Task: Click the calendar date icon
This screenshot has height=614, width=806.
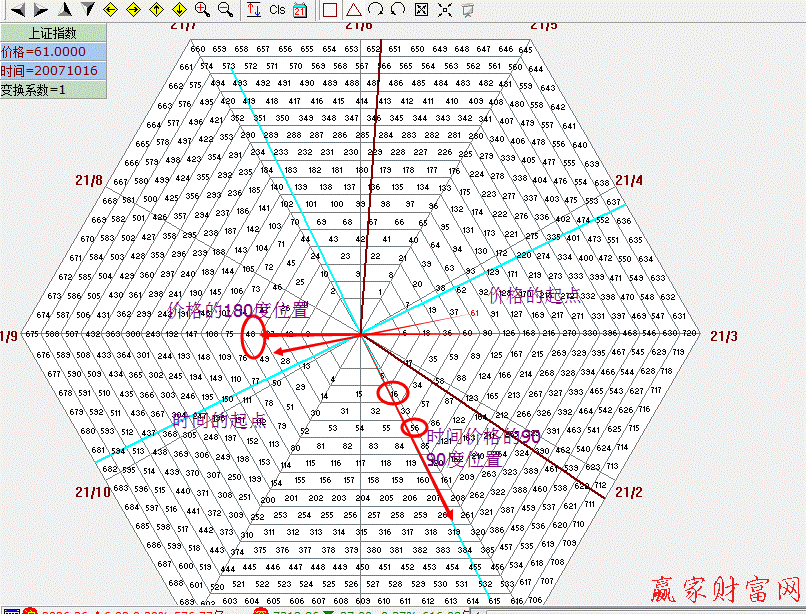Action: tap(300, 10)
